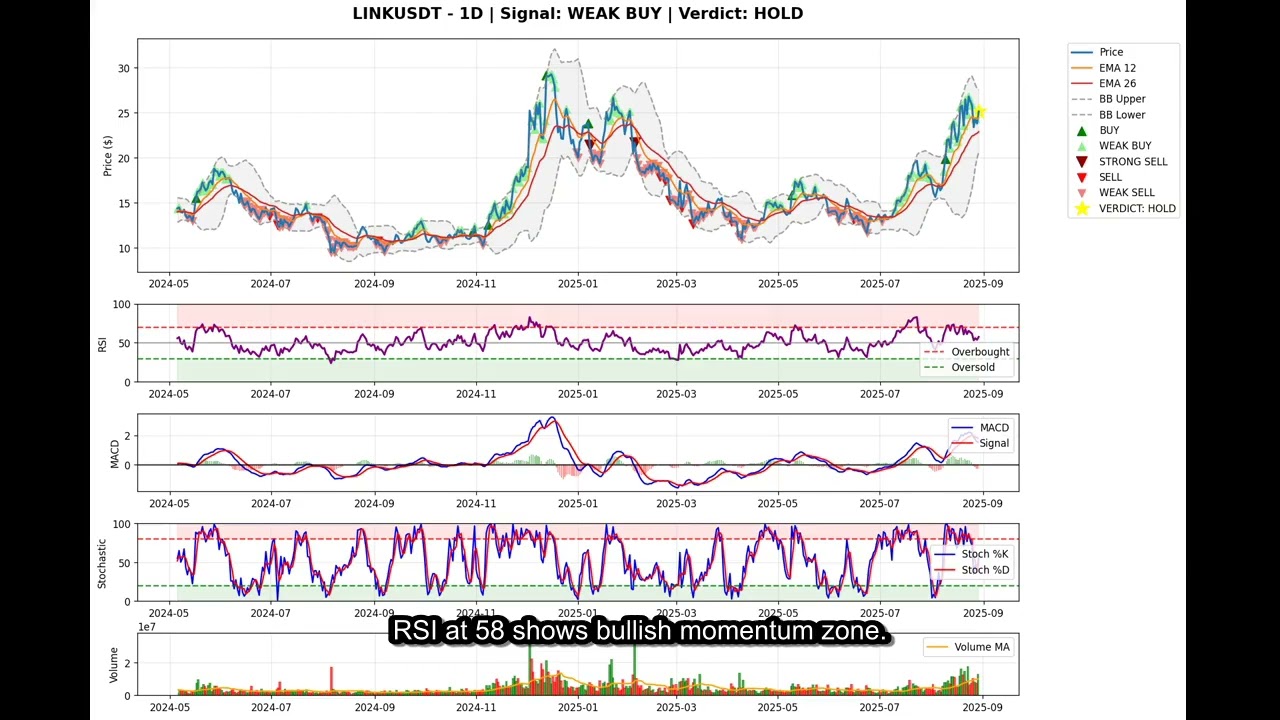The width and height of the screenshot is (1280, 720).
Task: Click 2024-11 date under the price chart
Action: tap(476, 284)
